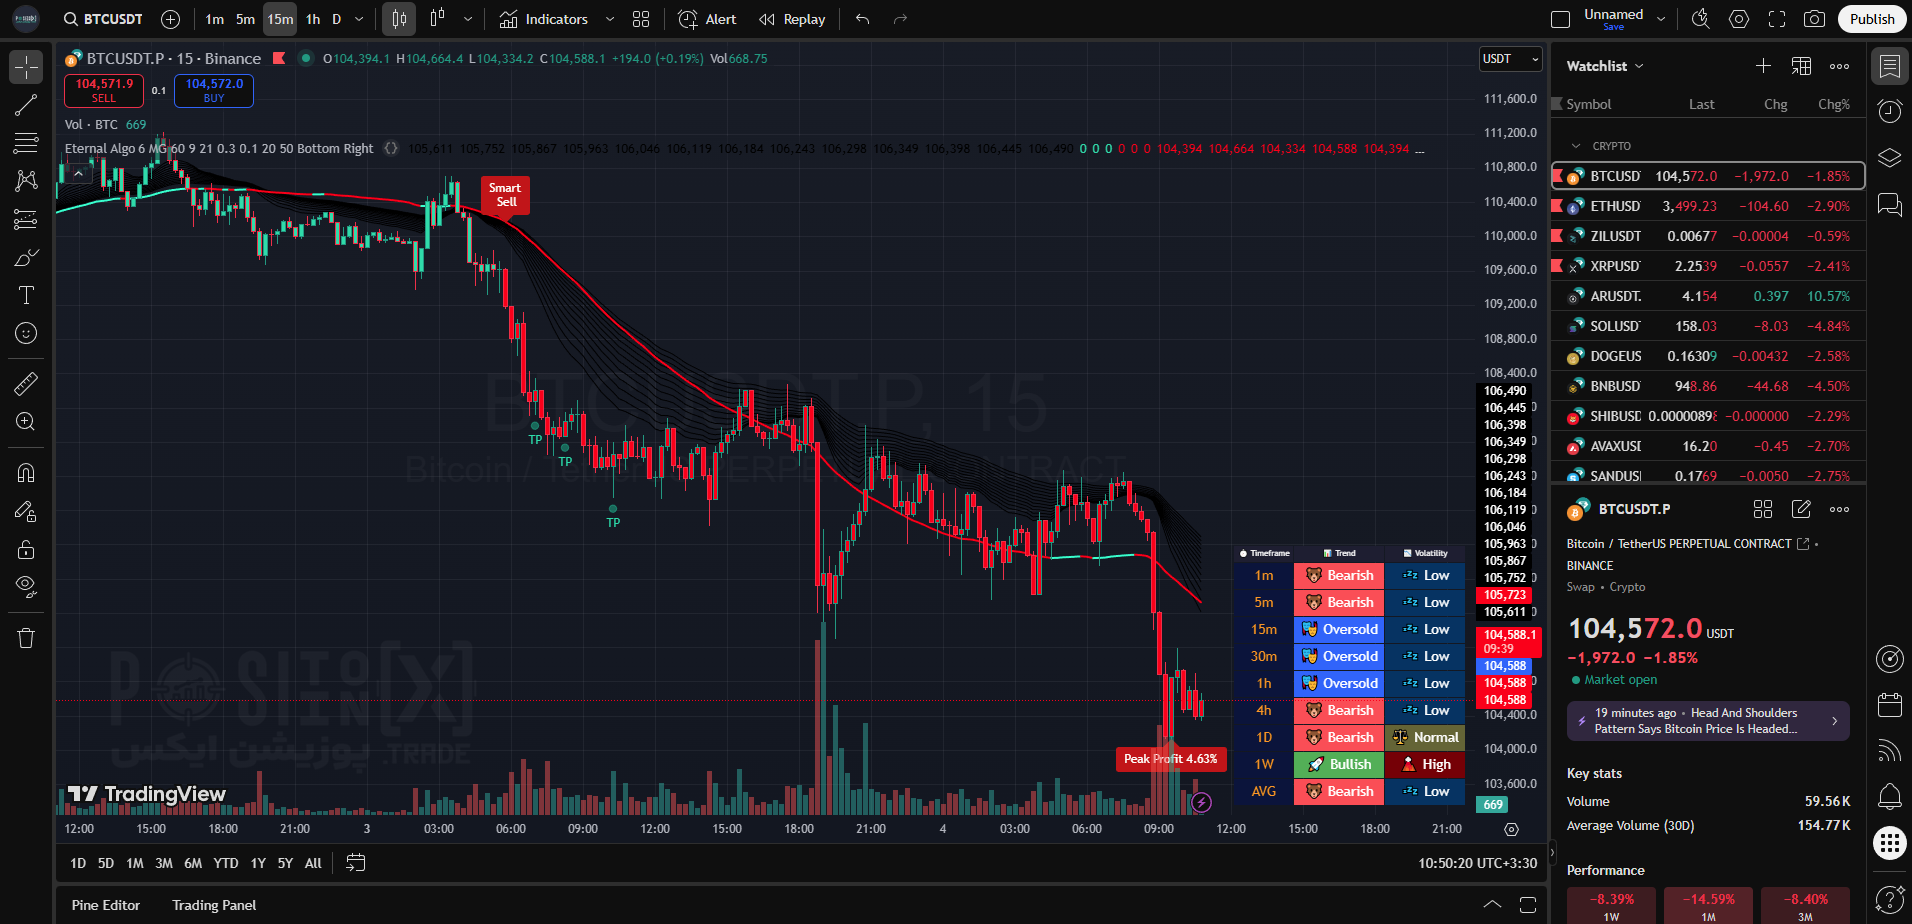Open the Pine Editor tab
This screenshot has height=924, width=1912.
106,905
